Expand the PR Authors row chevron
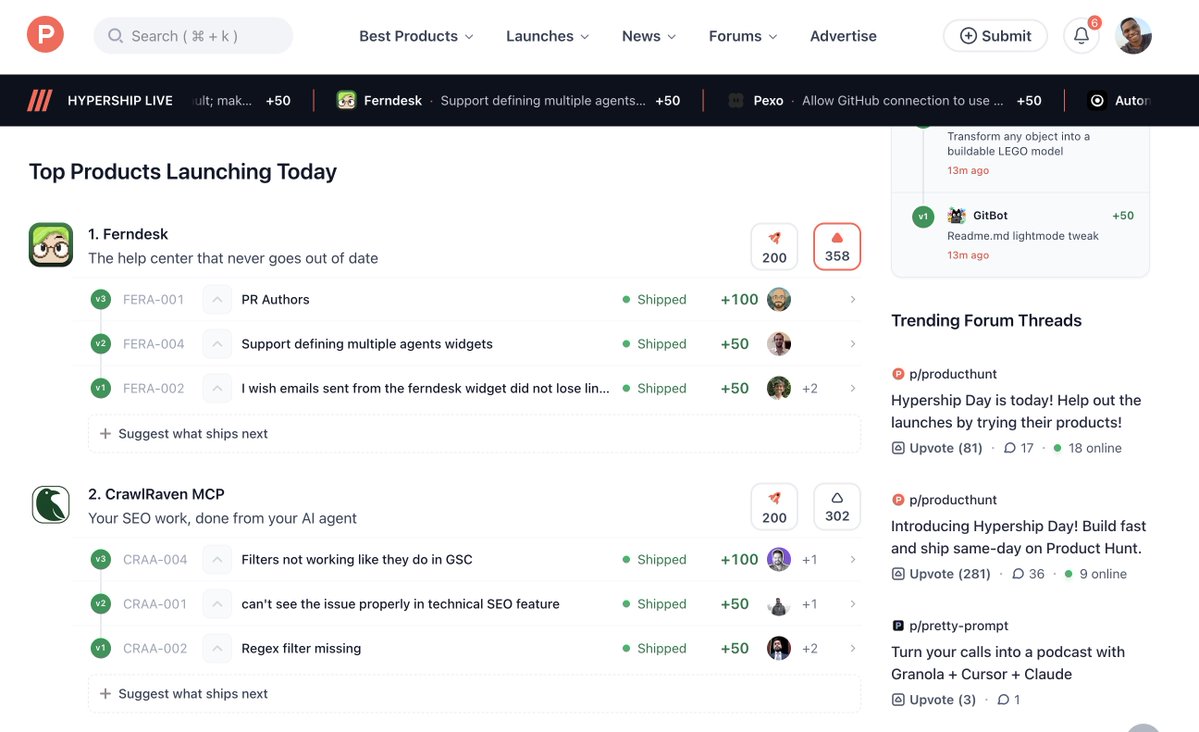The width and height of the screenshot is (1199, 732). (x=853, y=299)
